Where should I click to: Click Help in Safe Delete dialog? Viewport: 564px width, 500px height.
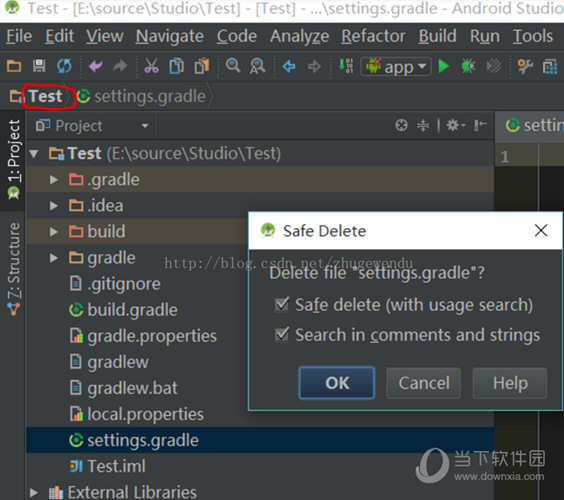pyautogui.click(x=510, y=383)
